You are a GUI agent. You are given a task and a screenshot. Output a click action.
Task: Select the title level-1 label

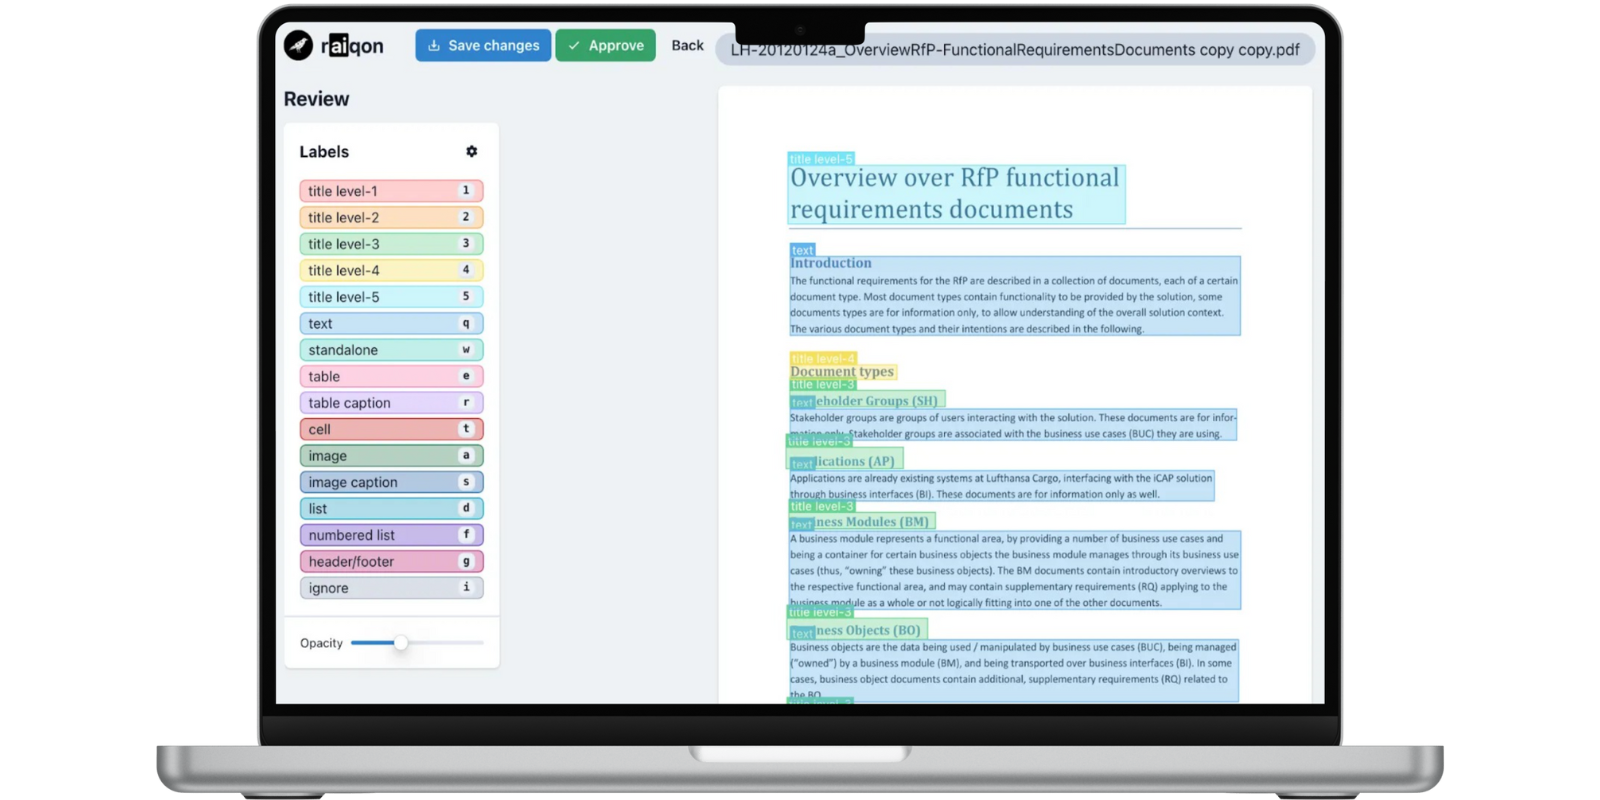[391, 191]
